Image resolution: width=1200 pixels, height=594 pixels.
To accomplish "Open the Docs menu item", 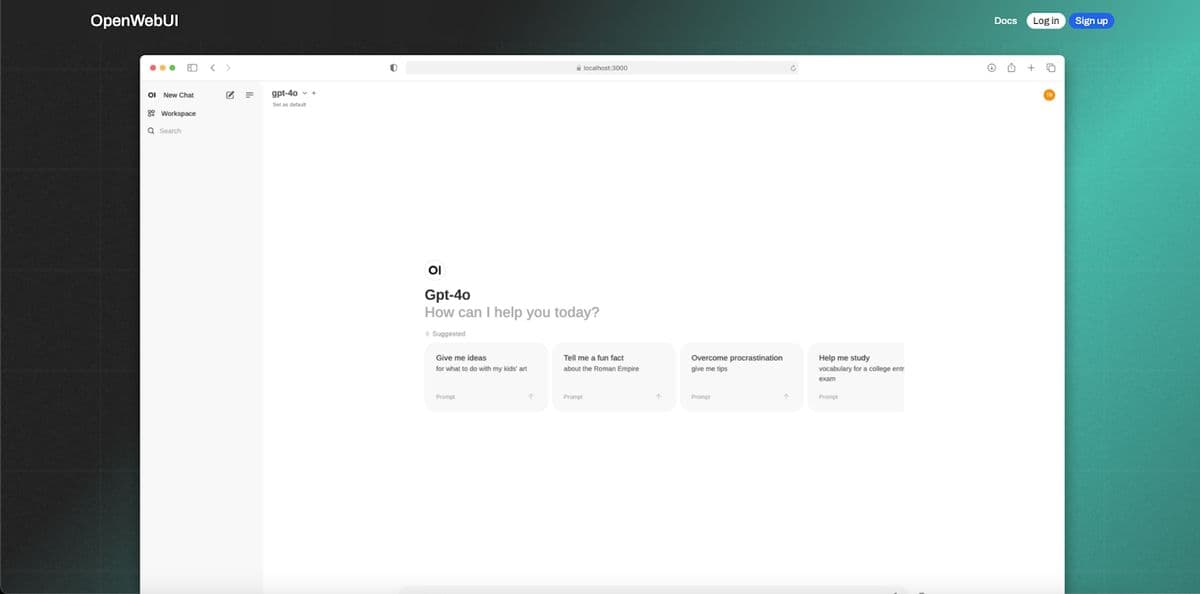I will 1005,20.
